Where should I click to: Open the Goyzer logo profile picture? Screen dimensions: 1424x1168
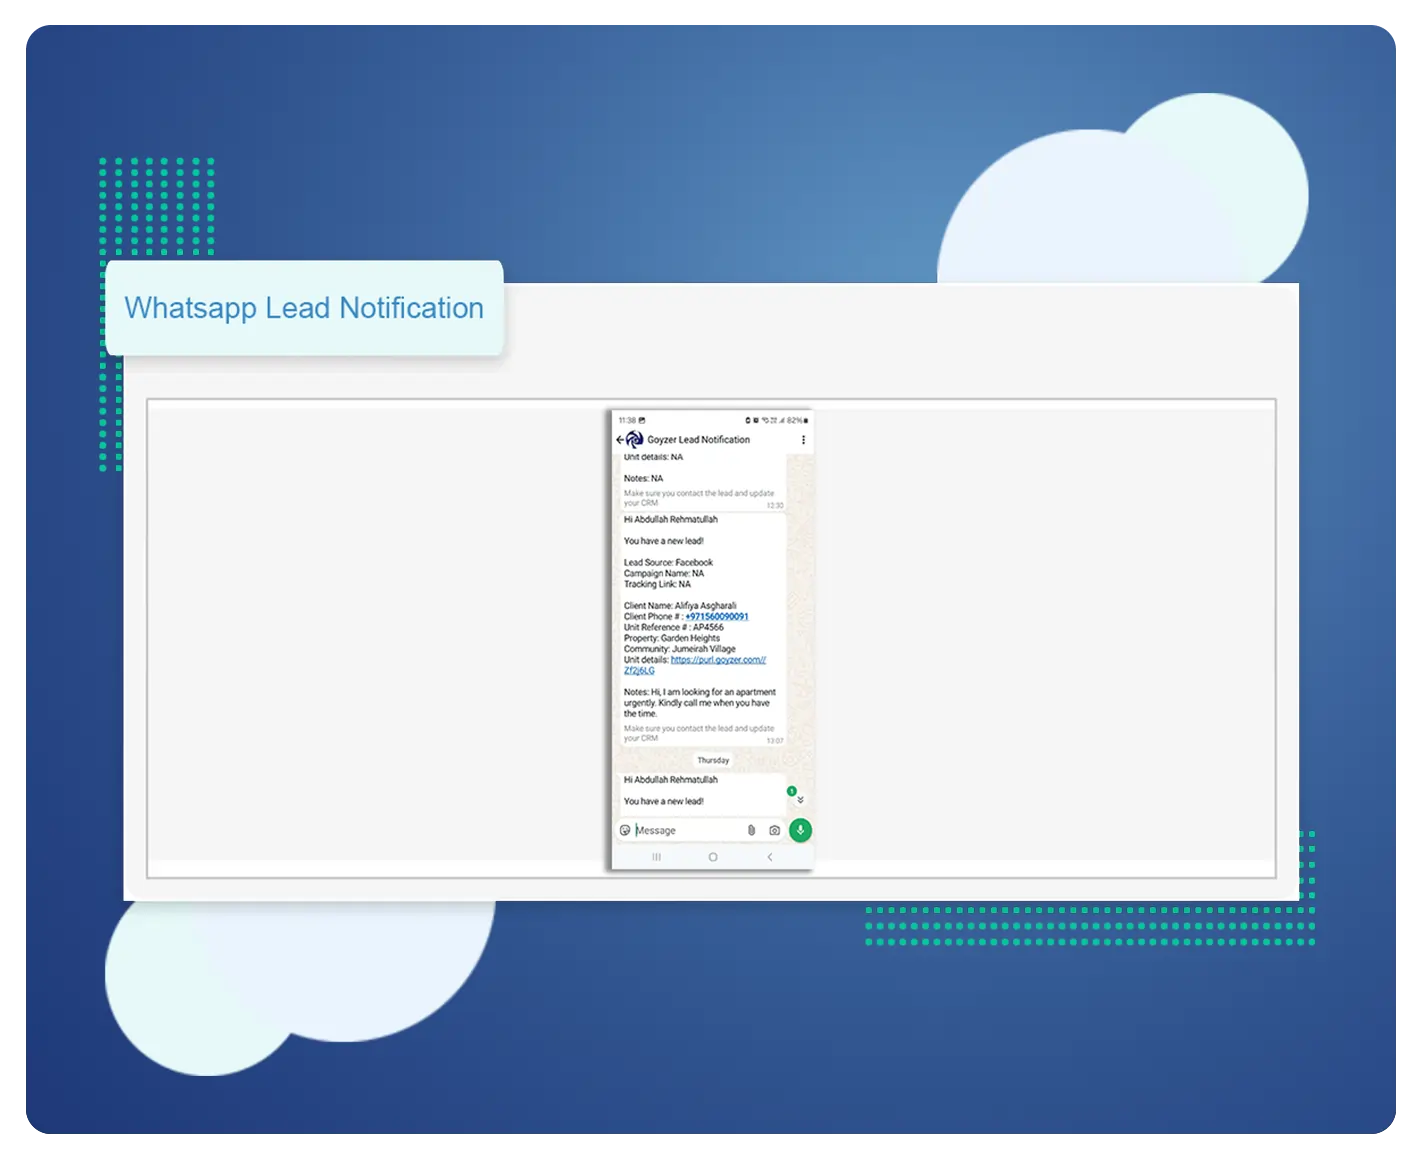[x=635, y=440]
